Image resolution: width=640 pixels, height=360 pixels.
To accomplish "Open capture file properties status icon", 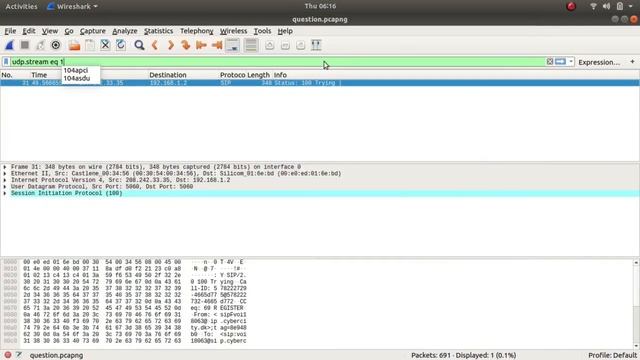I will (x=19, y=355).
